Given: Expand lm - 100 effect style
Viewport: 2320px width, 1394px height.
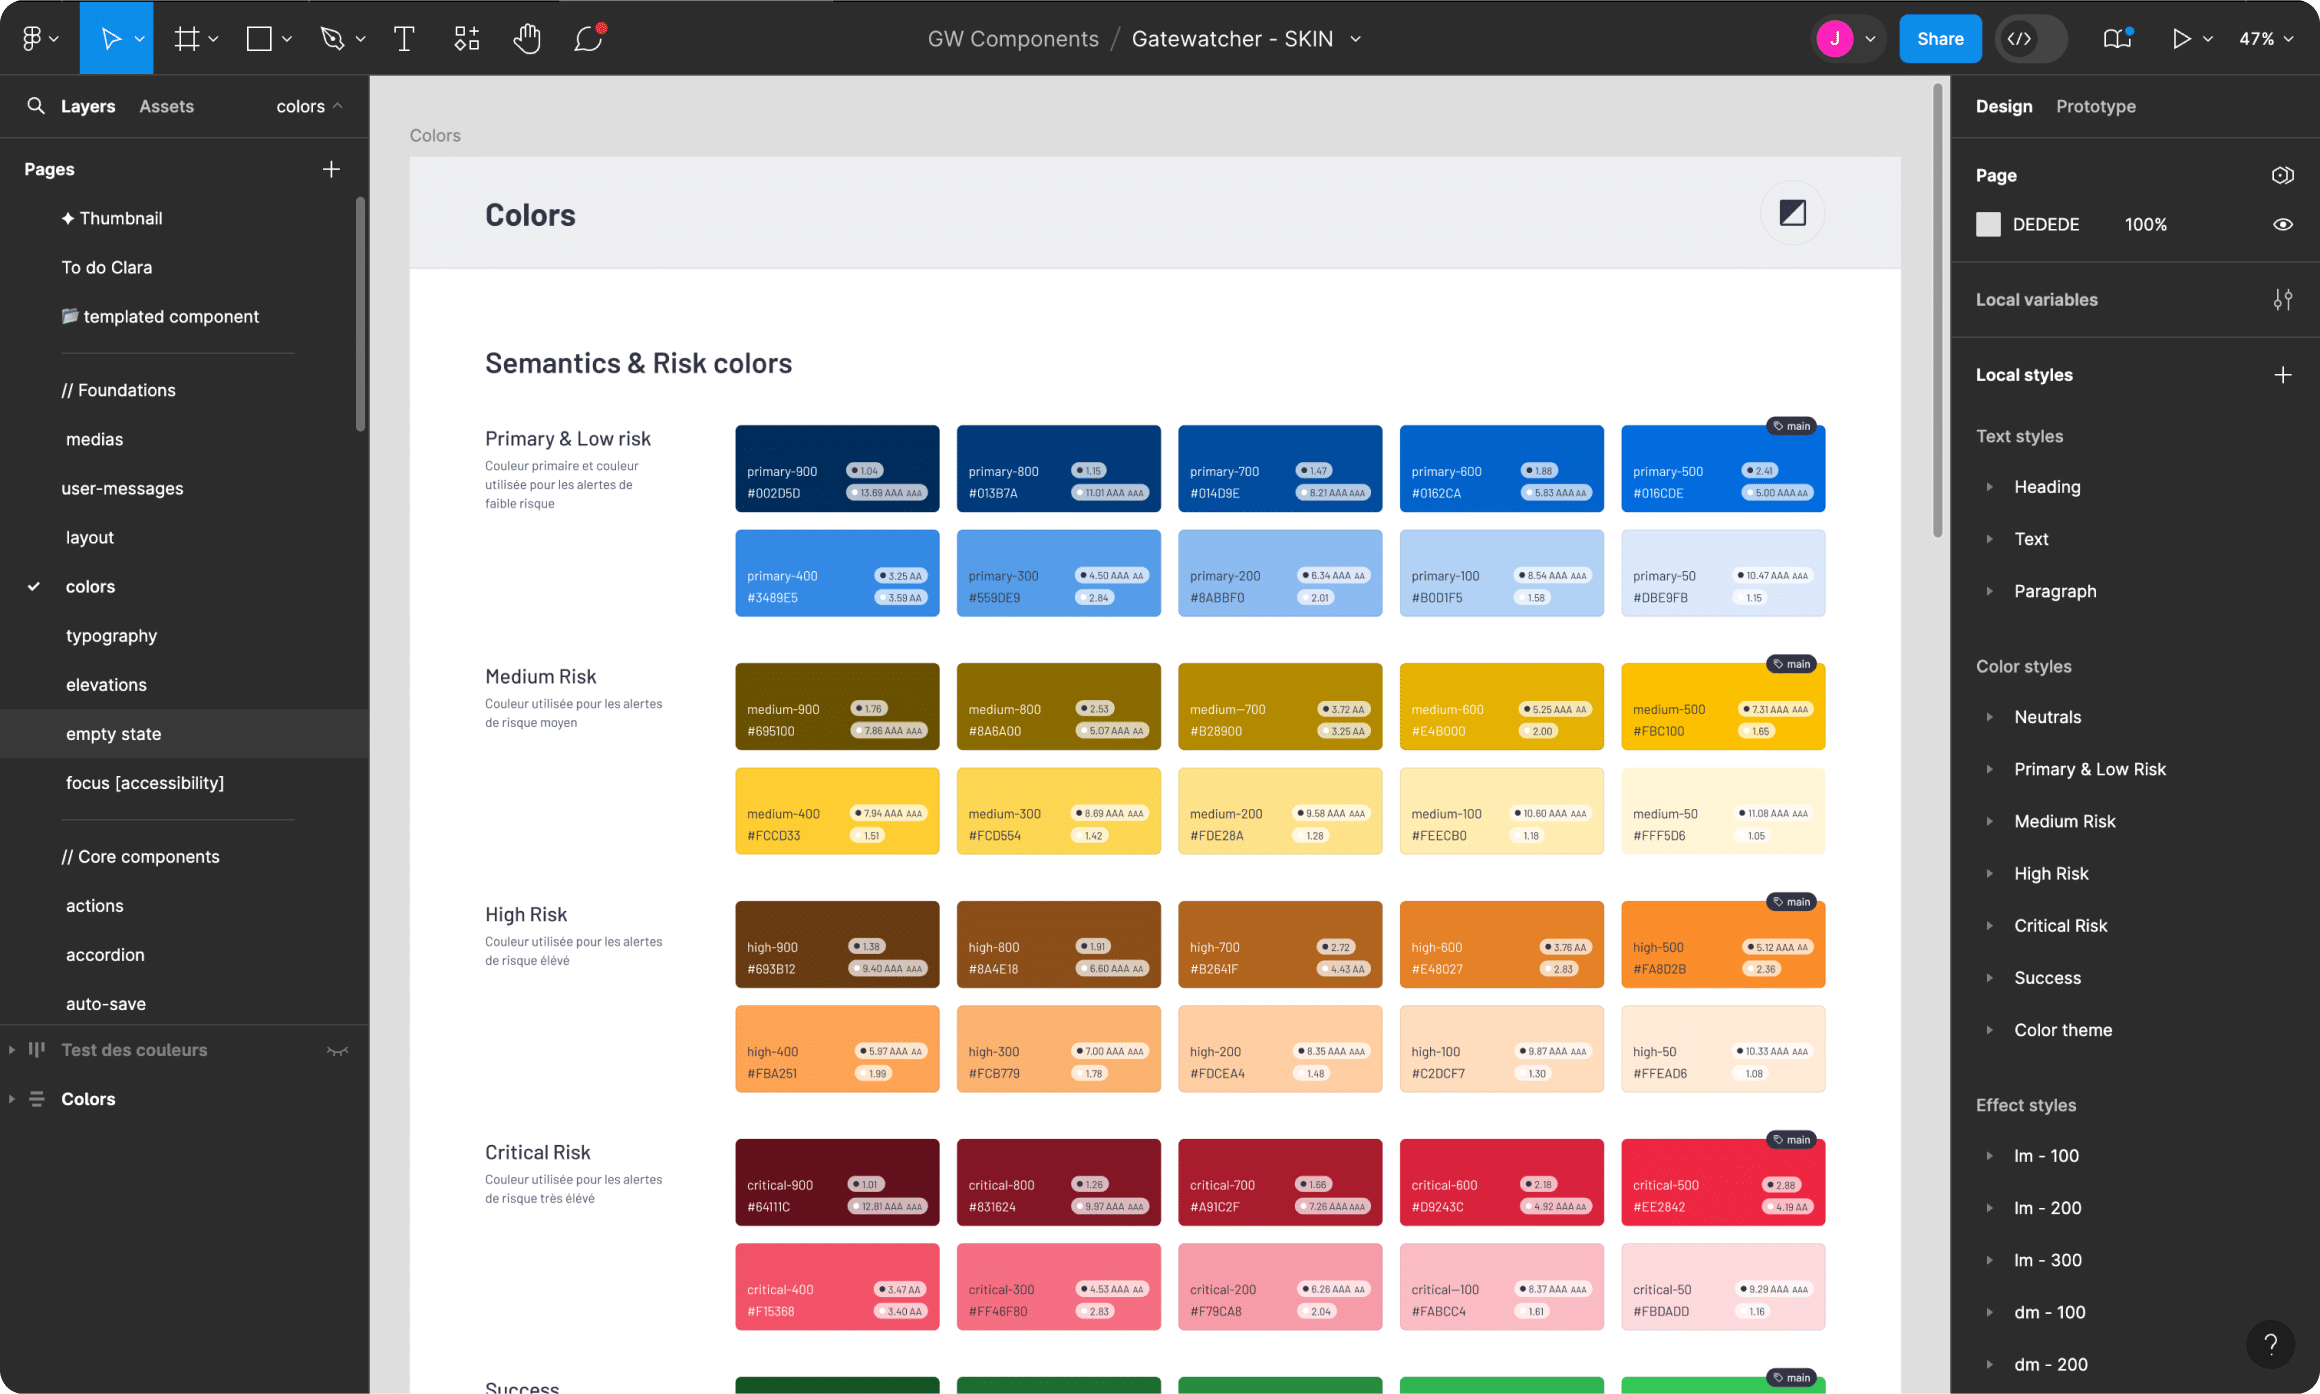Looking at the screenshot, I should [1989, 1156].
